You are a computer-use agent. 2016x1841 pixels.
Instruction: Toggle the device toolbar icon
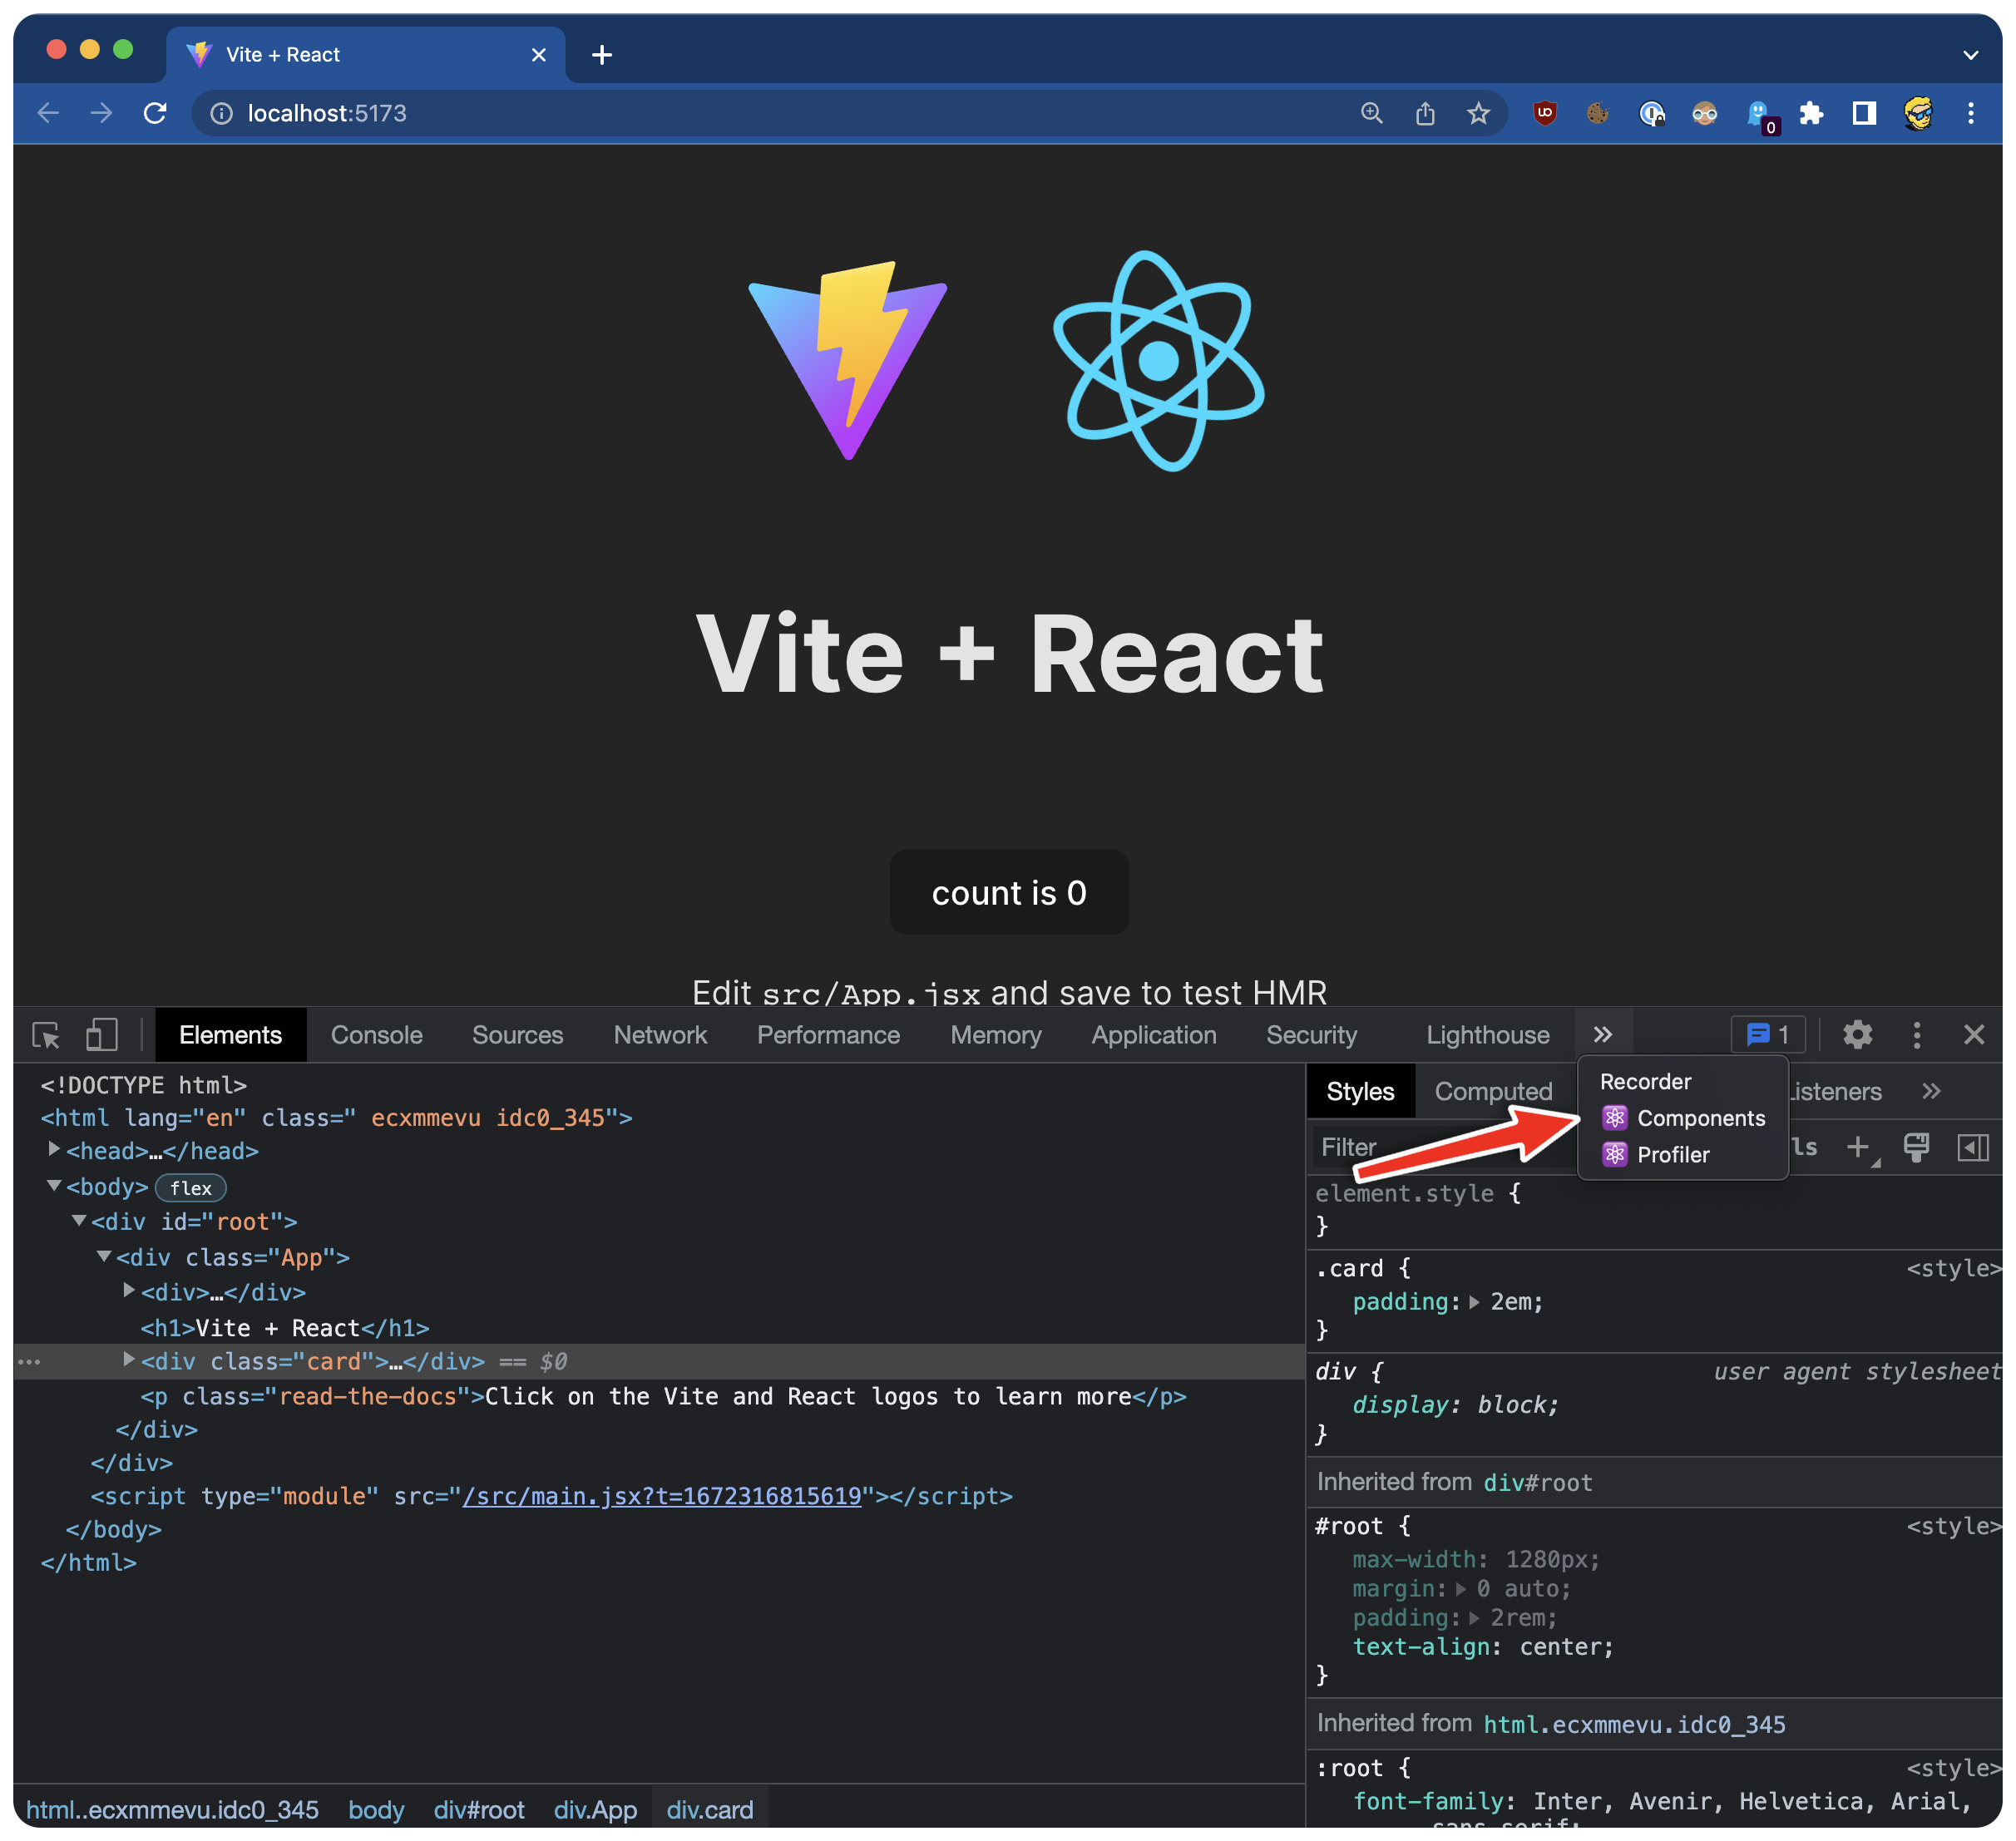click(x=102, y=1035)
